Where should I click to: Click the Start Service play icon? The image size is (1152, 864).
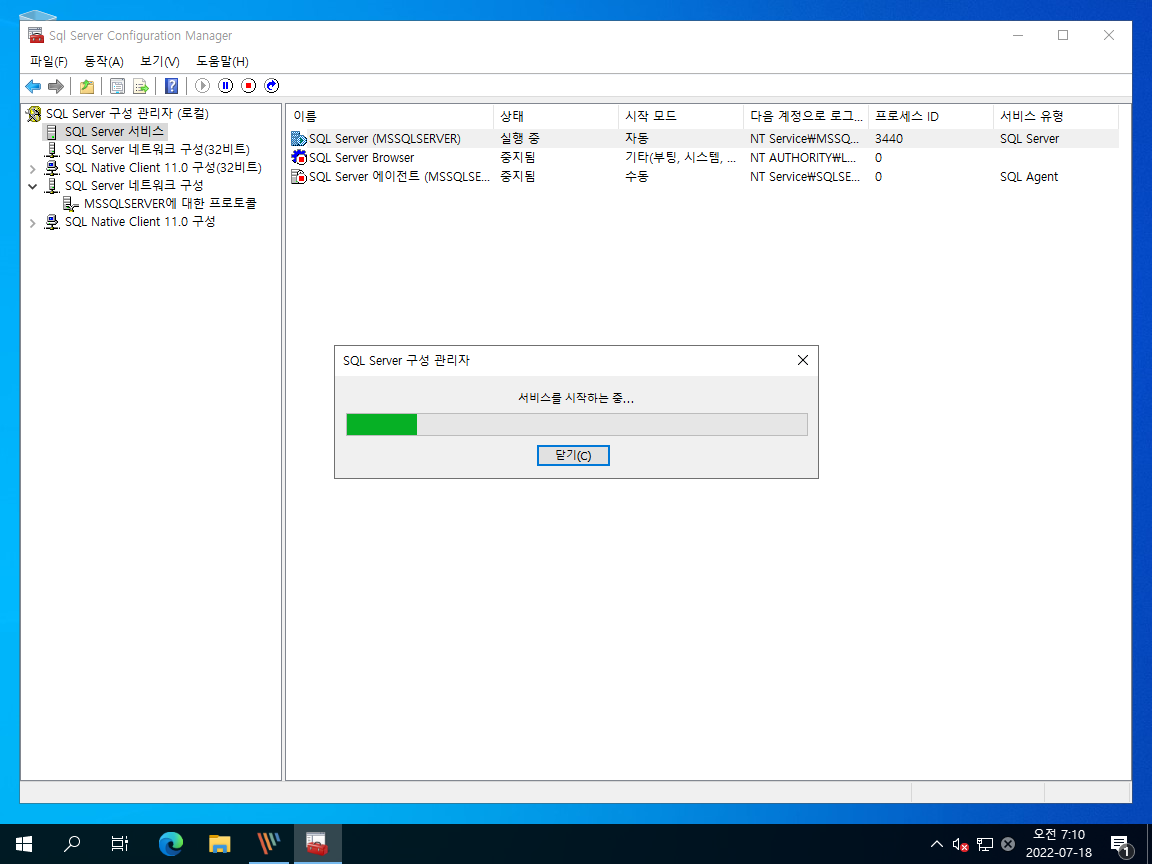pyautogui.click(x=202, y=86)
